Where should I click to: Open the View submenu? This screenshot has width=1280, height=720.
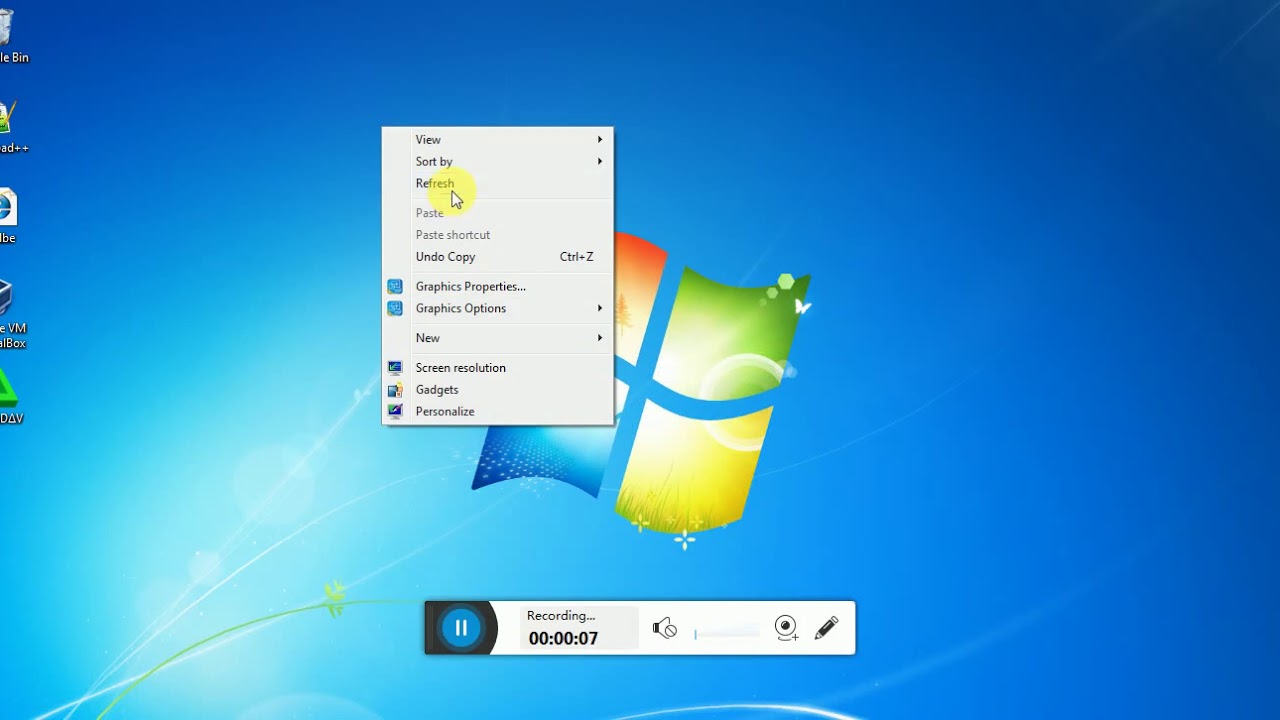(497, 140)
